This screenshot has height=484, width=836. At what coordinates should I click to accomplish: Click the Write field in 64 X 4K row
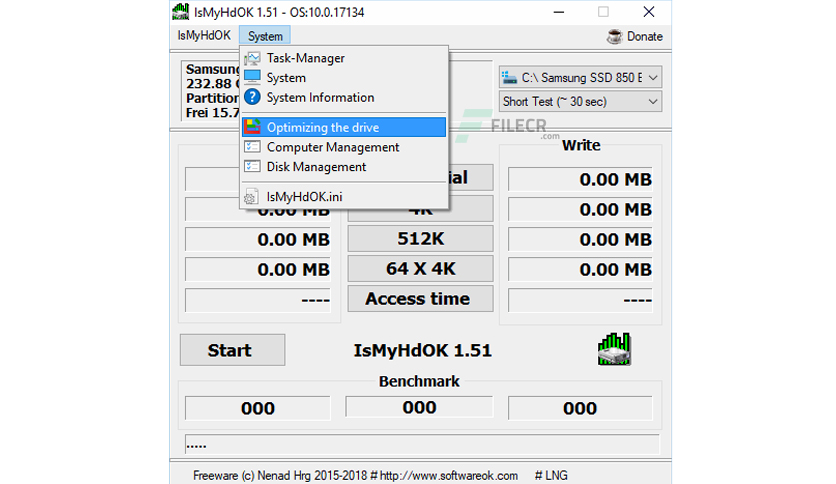580,269
